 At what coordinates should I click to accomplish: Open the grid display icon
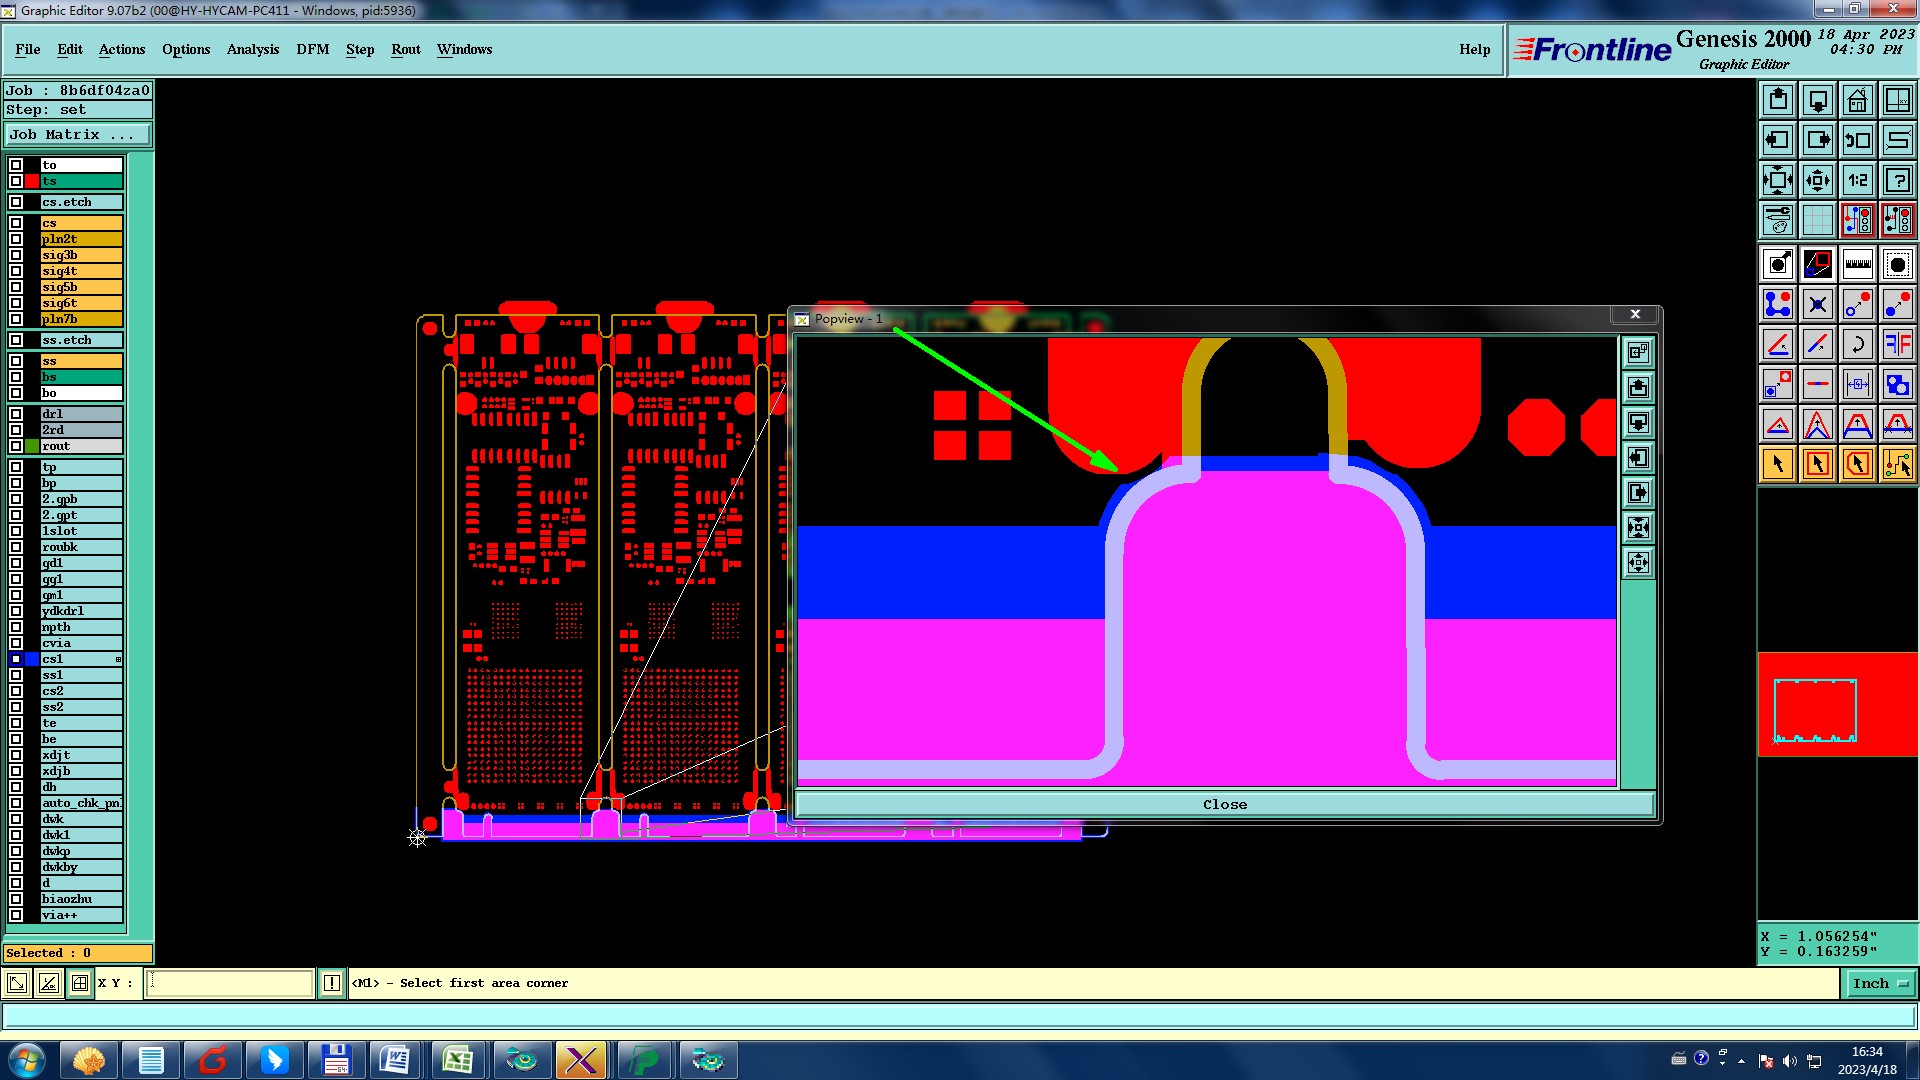[x=1817, y=220]
